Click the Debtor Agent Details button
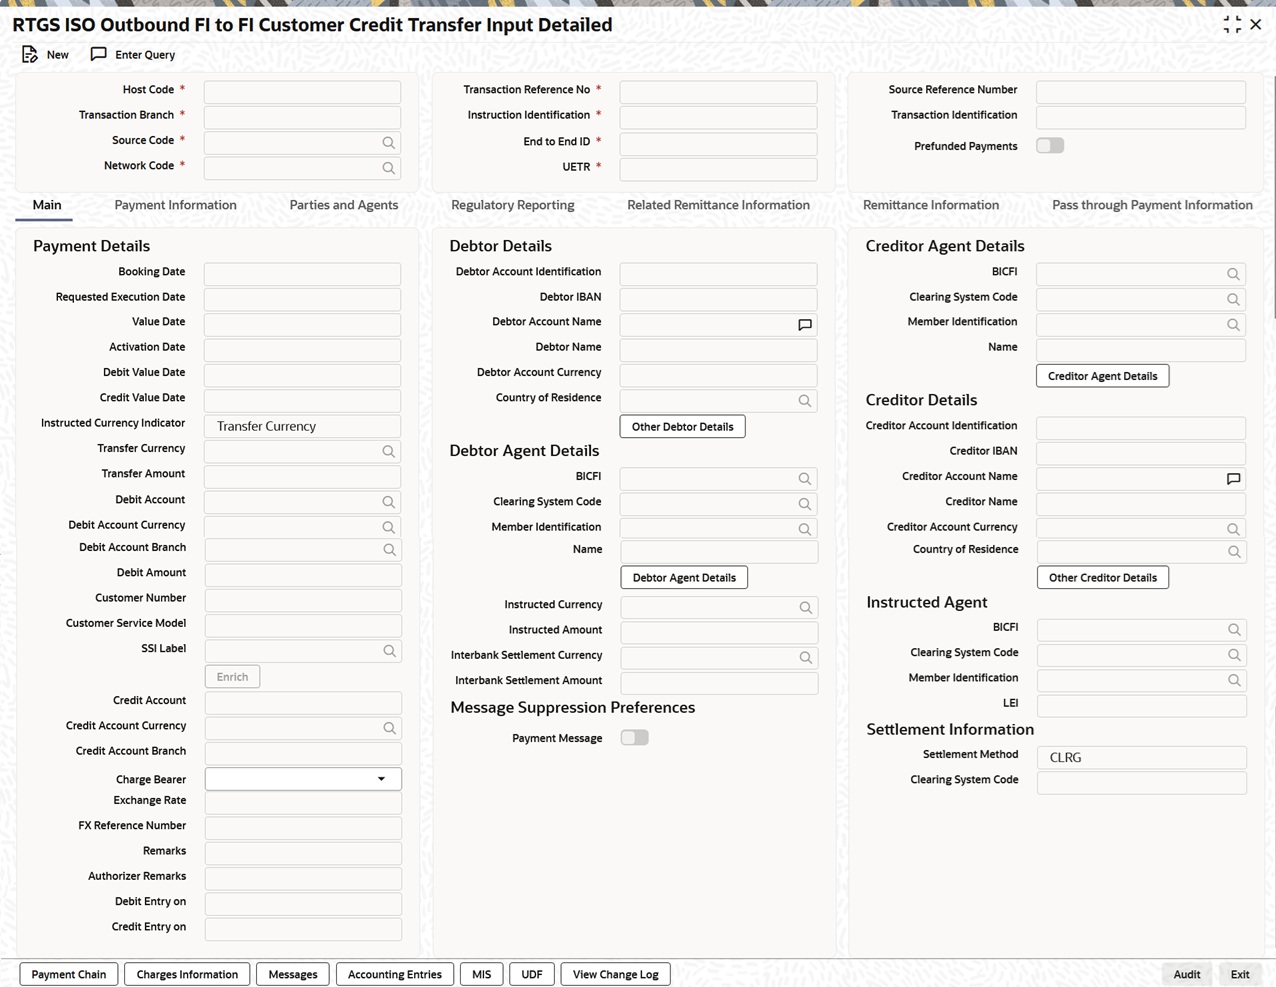This screenshot has height=987, width=1276. click(x=684, y=578)
